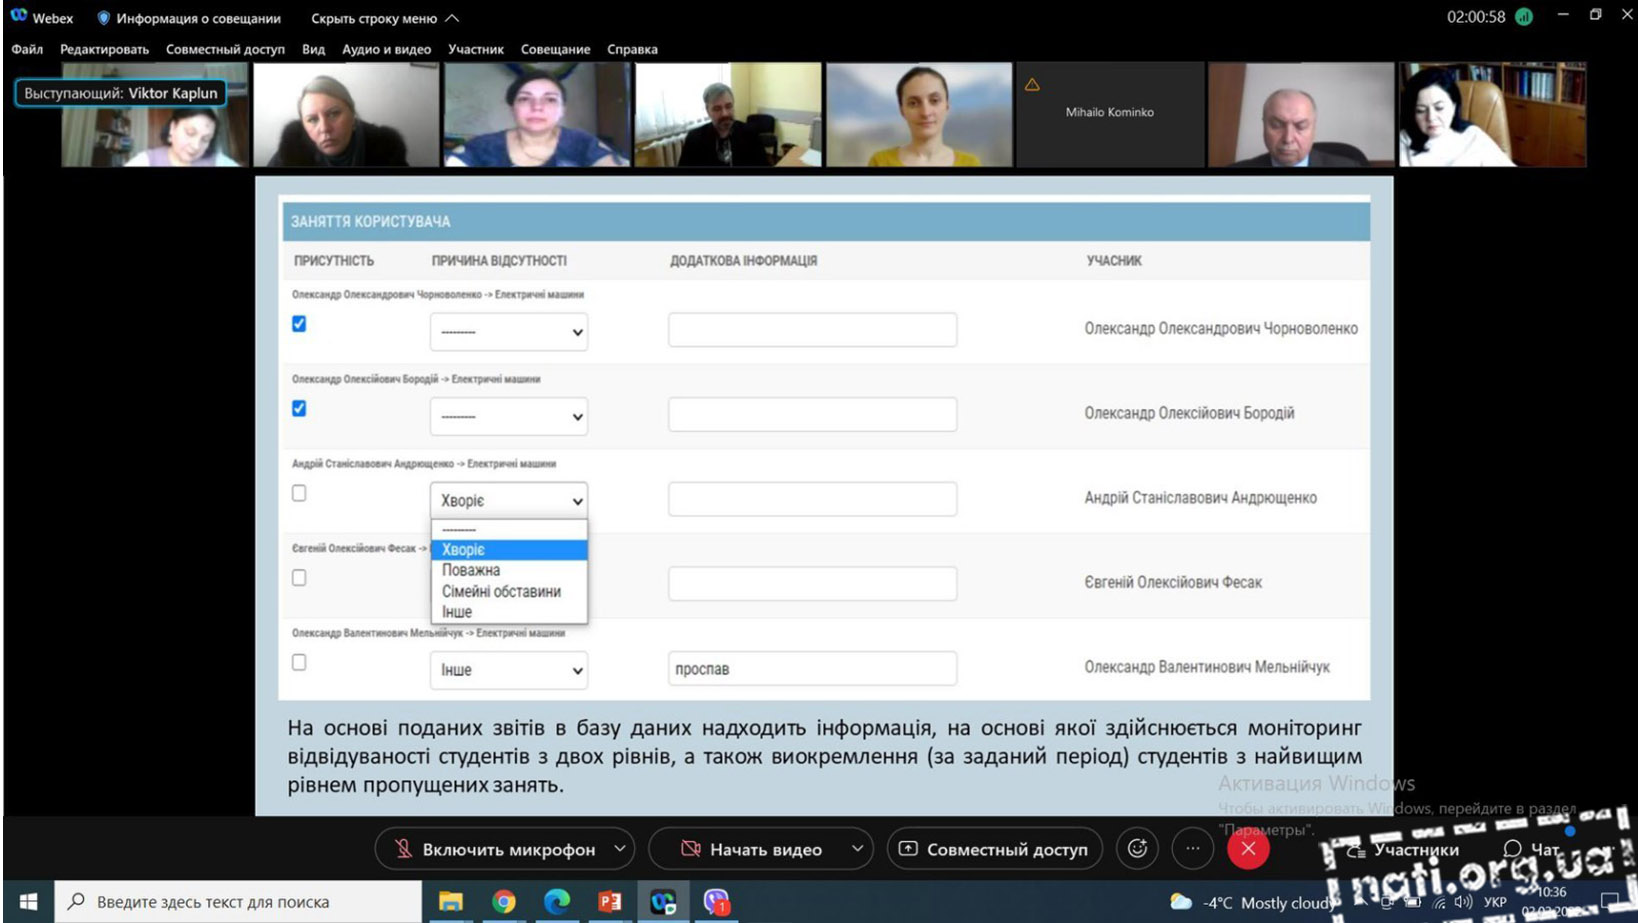This screenshot has width=1638, height=923.
Task: Open the Совещание menu
Action: 555,49
